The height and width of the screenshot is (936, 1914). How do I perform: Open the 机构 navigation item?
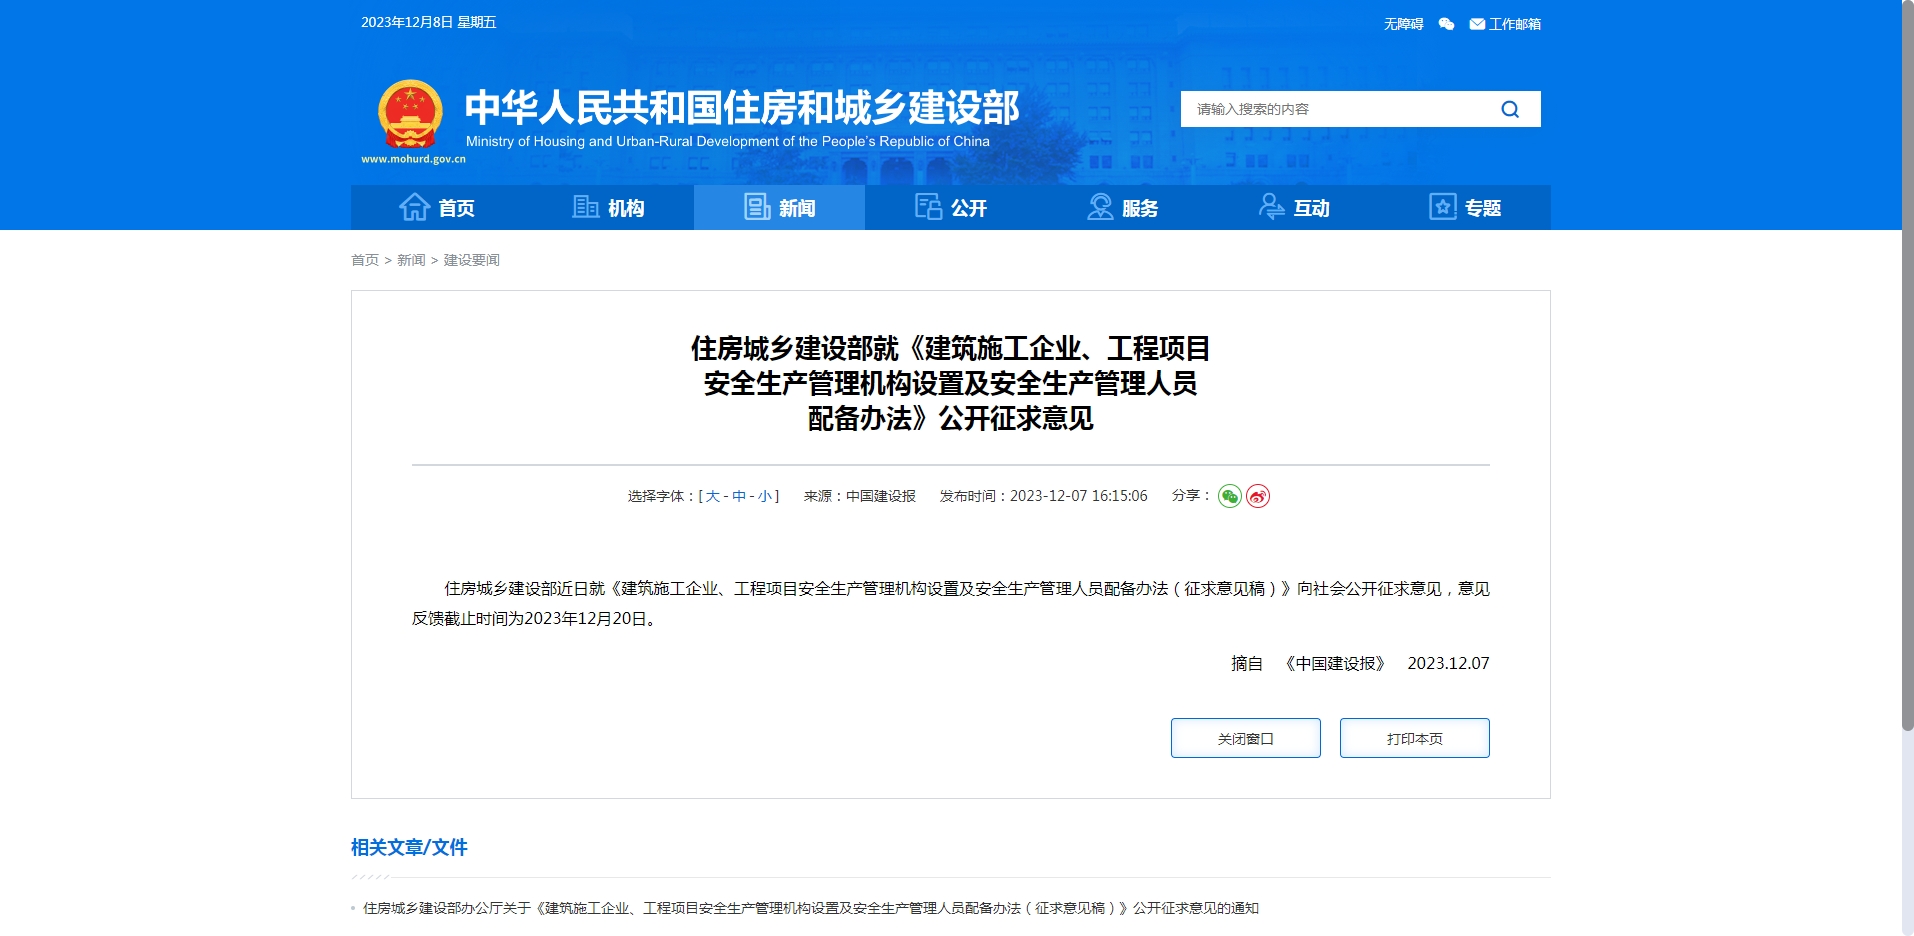click(x=608, y=207)
